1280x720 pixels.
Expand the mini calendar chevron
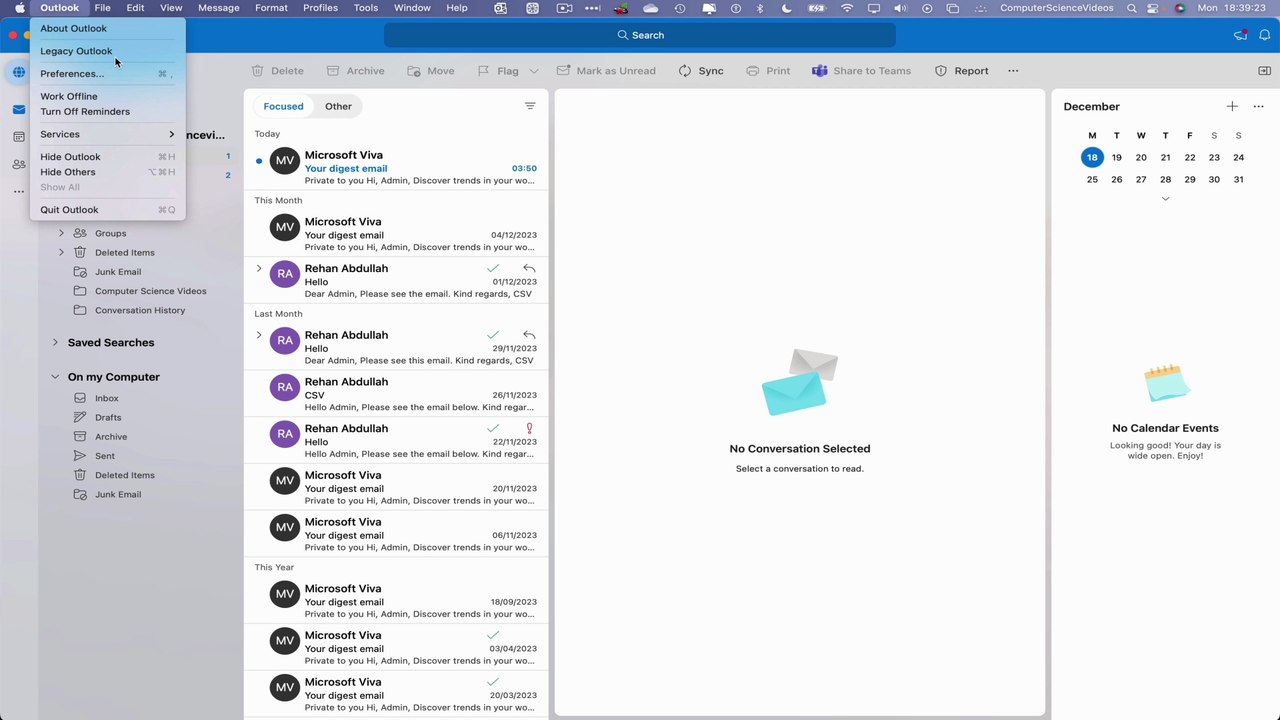pyautogui.click(x=1165, y=199)
